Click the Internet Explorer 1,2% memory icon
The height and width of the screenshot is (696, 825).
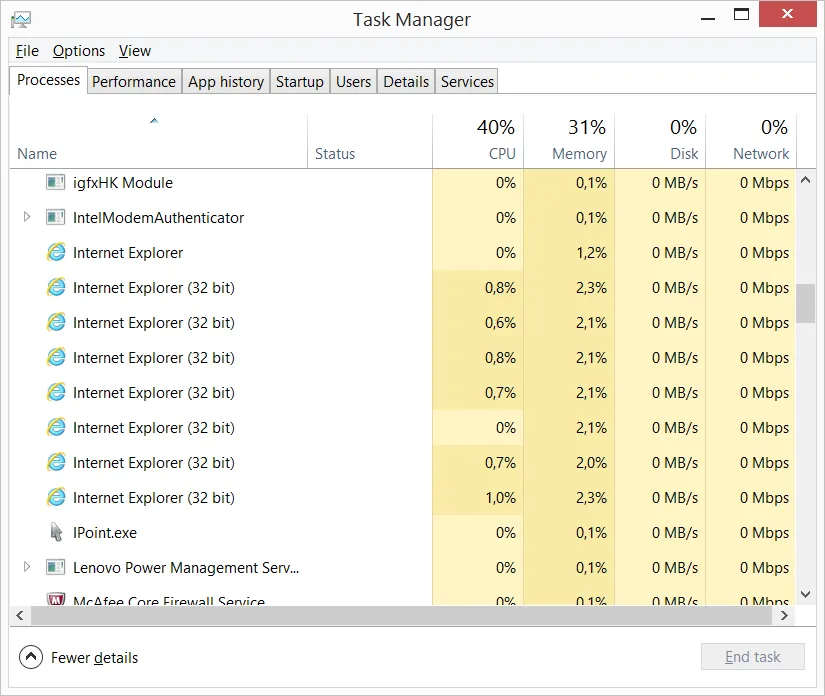click(x=56, y=253)
